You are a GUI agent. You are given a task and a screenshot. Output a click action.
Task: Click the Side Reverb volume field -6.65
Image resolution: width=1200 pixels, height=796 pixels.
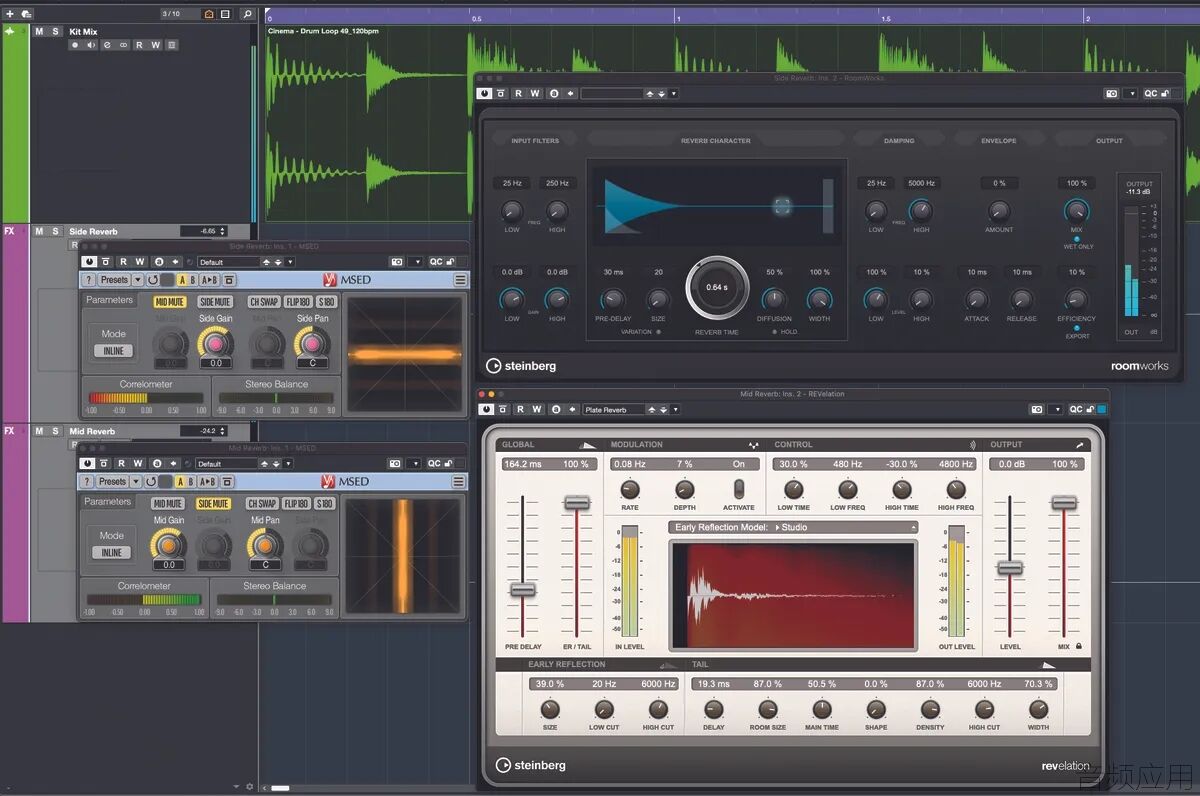coord(203,231)
